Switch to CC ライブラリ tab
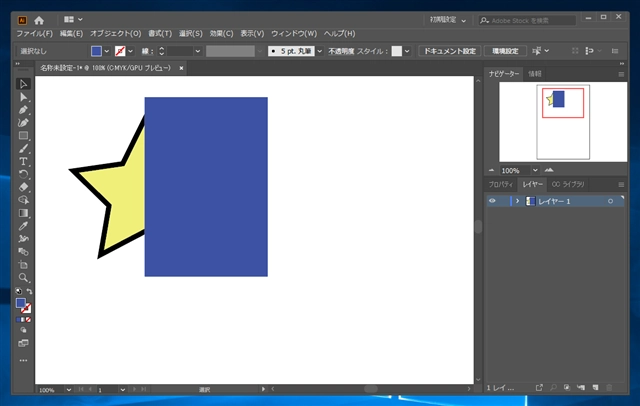This screenshot has width=640, height=406. 568,184
